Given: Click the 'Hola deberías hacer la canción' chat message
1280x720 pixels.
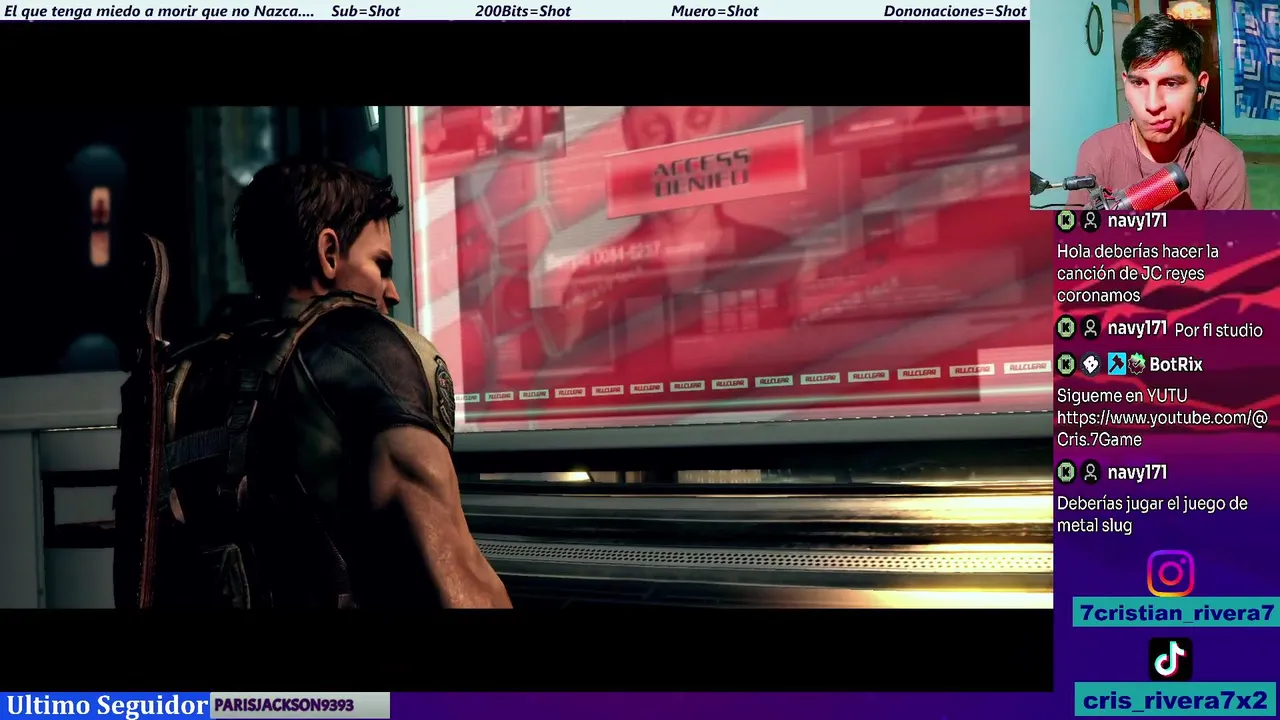Looking at the screenshot, I should pyautogui.click(x=1138, y=273).
